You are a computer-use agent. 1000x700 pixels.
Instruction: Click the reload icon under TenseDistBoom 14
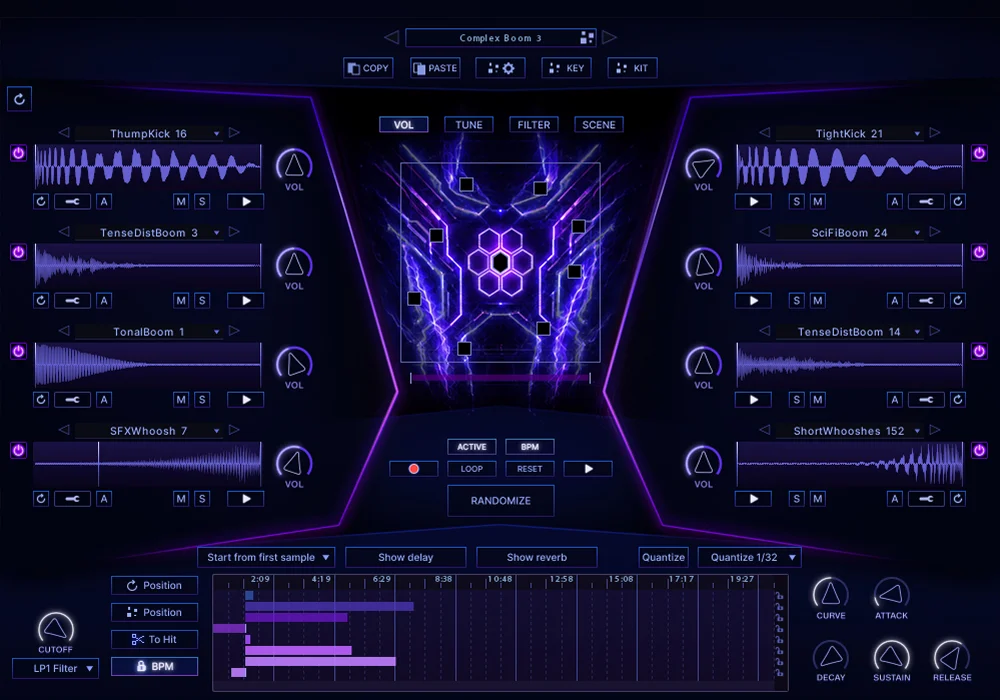tap(957, 400)
